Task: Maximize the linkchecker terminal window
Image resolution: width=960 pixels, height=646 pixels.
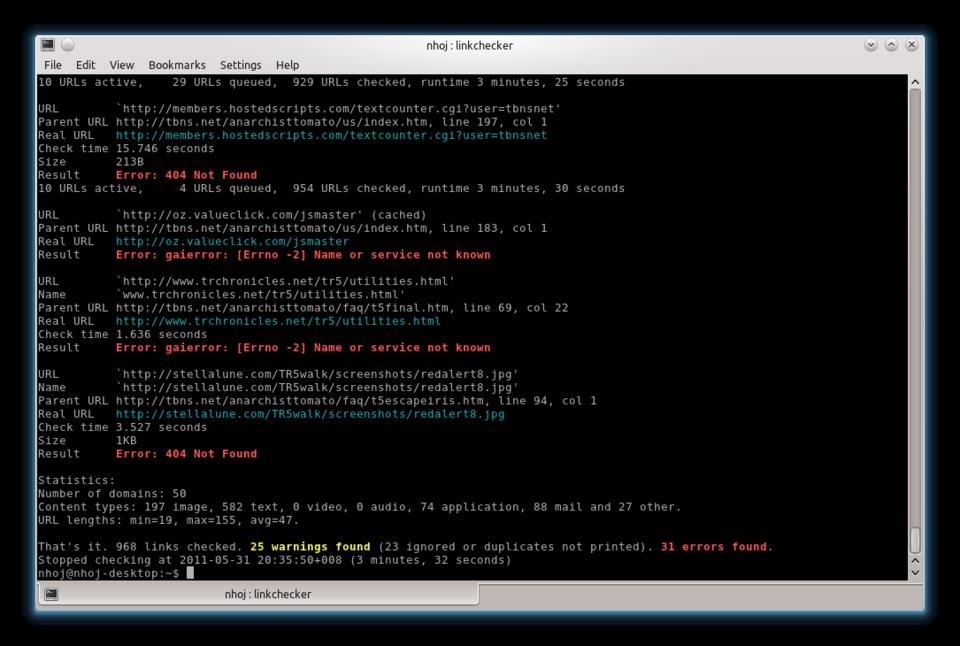Action: tap(891, 45)
